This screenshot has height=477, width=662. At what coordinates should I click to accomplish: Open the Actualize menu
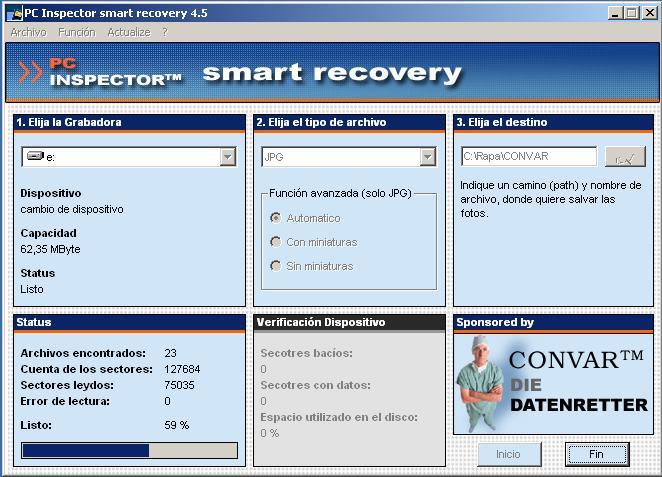129,32
